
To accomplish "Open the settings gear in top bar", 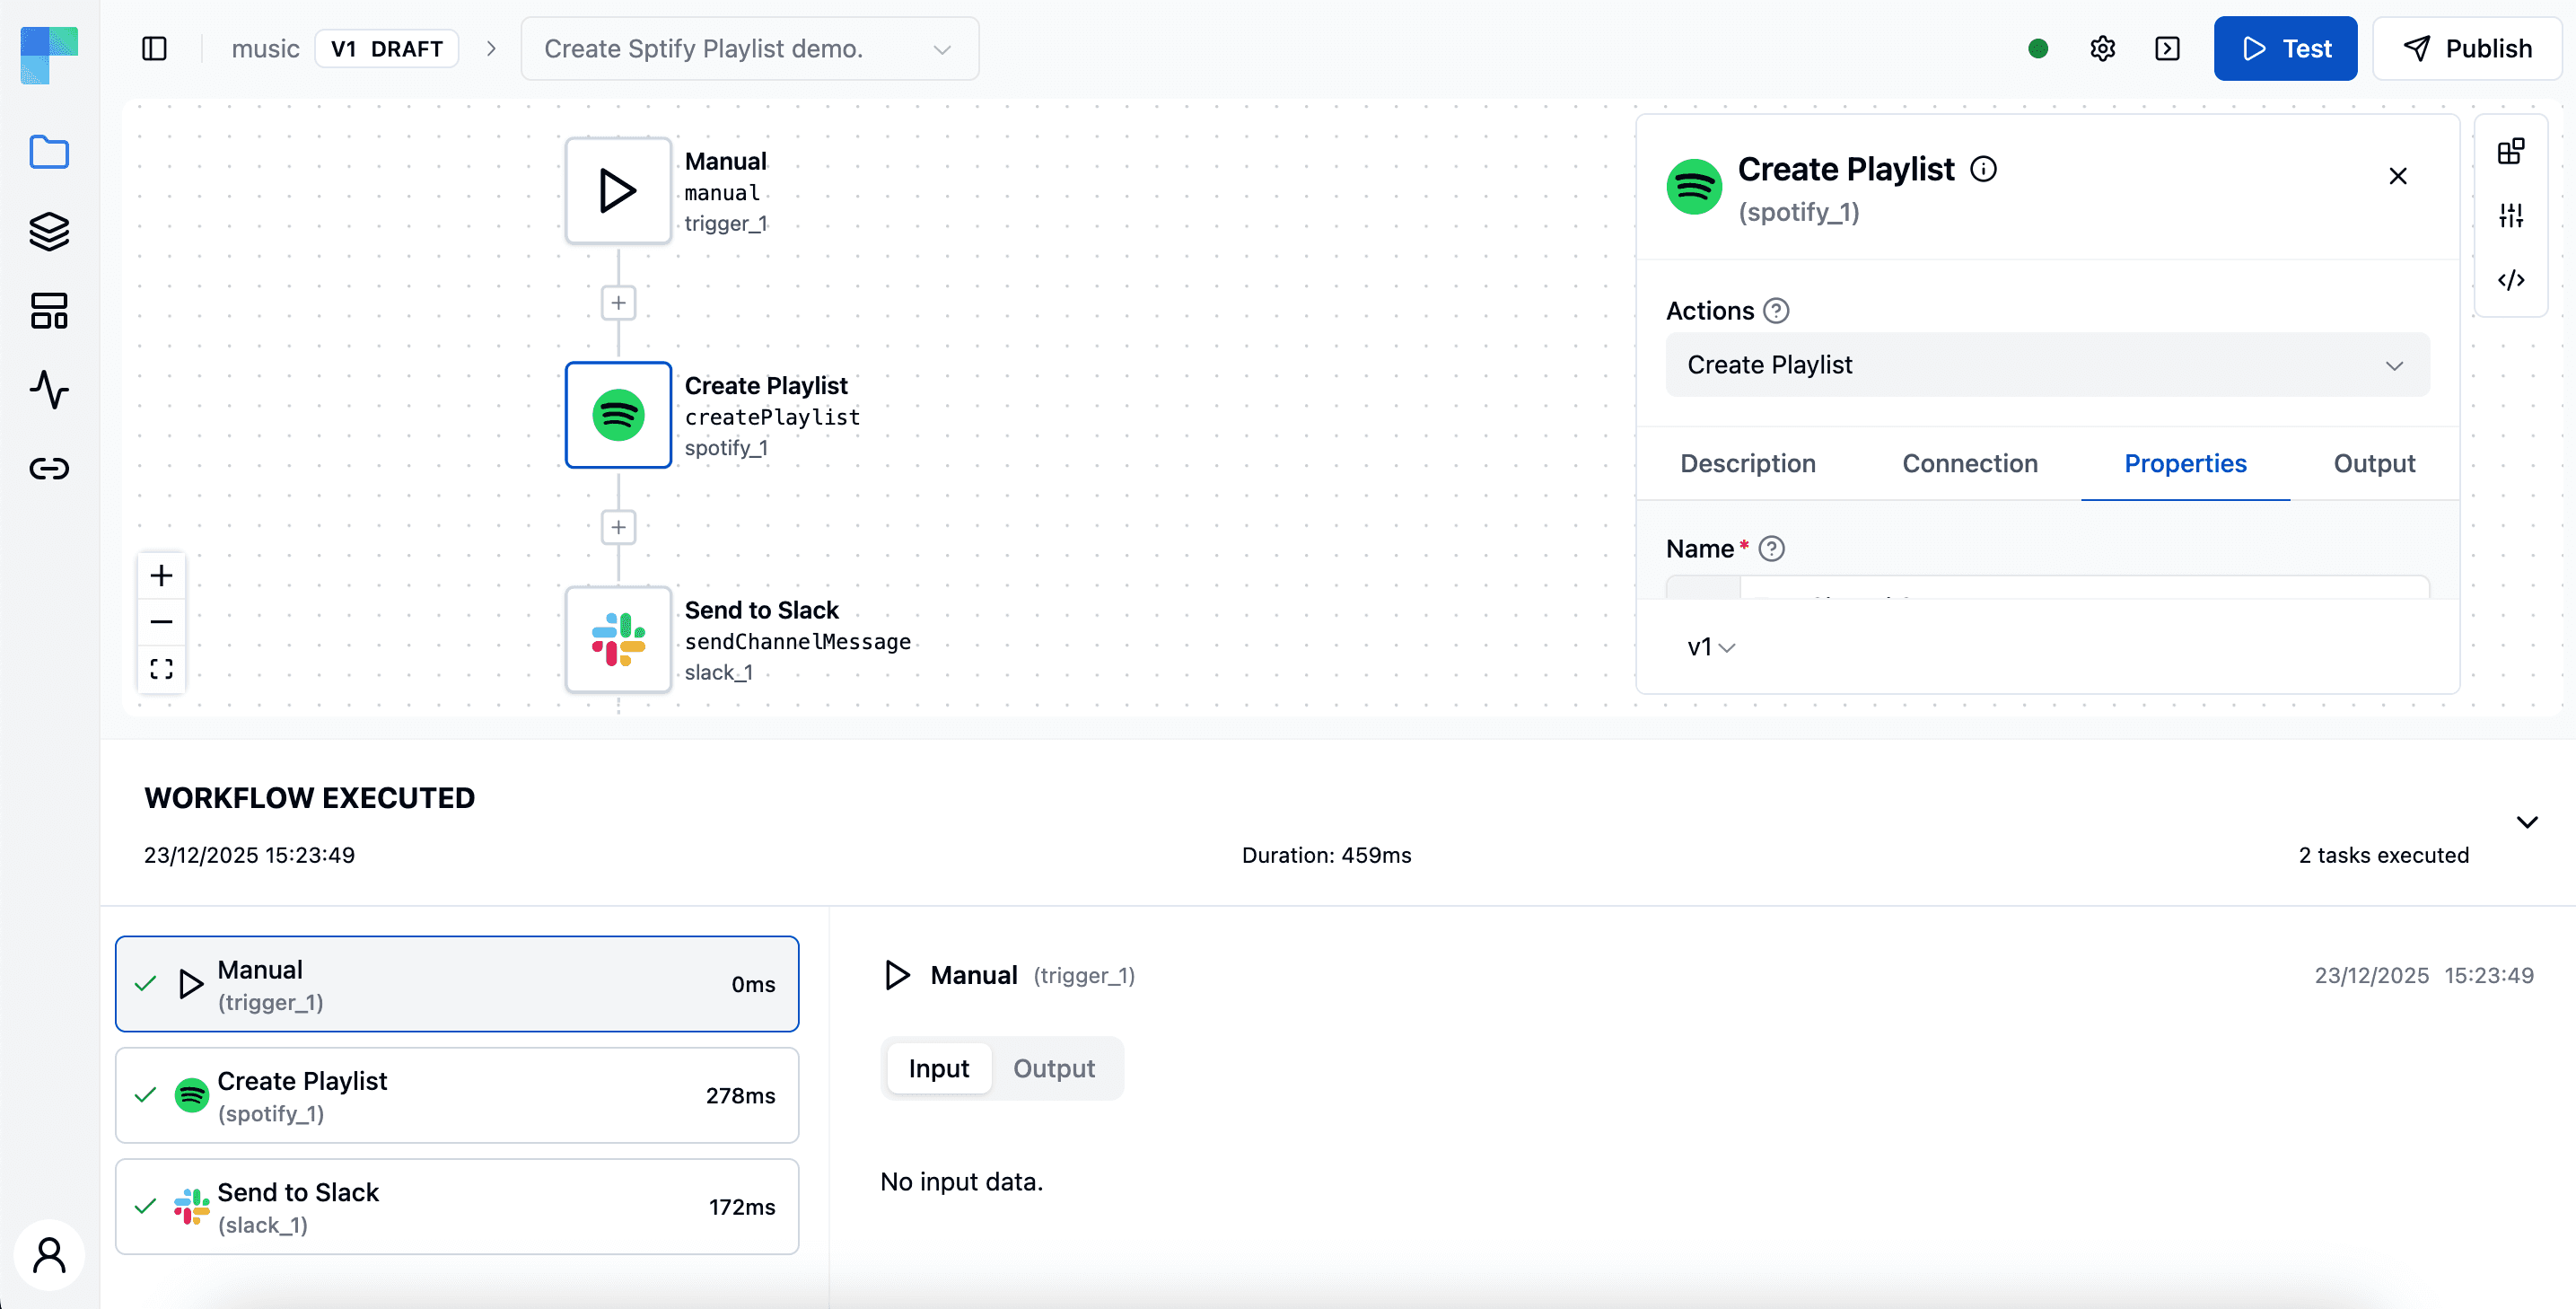I will coord(2102,48).
